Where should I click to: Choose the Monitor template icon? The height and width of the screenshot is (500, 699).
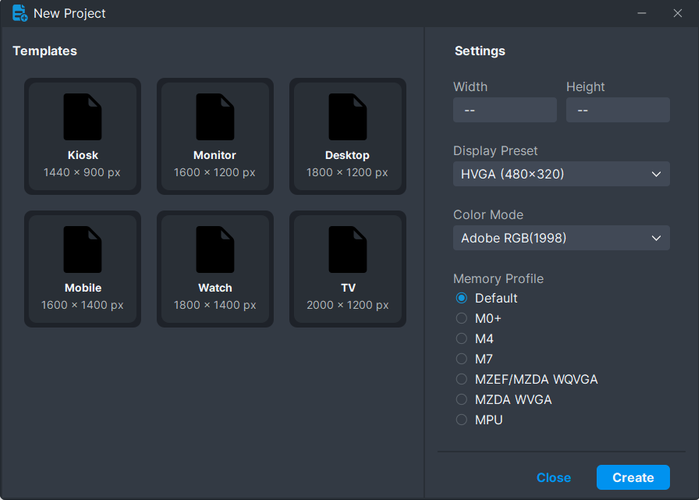point(215,118)
